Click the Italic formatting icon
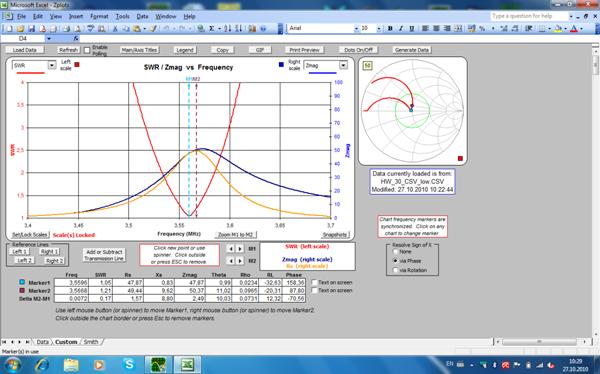 (x=401, y=28)
